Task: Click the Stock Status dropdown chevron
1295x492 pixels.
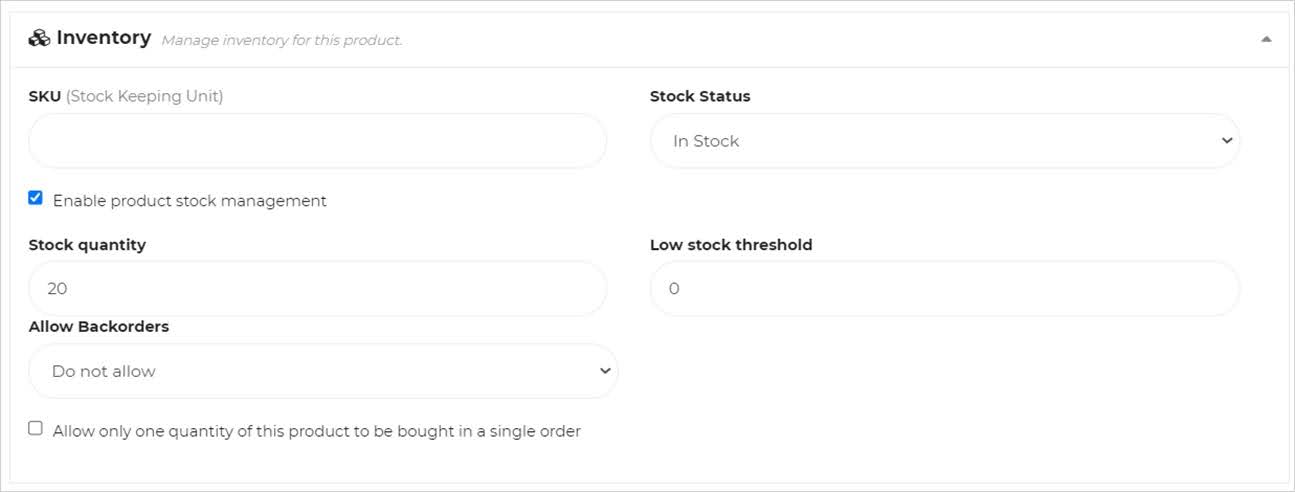Action: [1227, 141]
